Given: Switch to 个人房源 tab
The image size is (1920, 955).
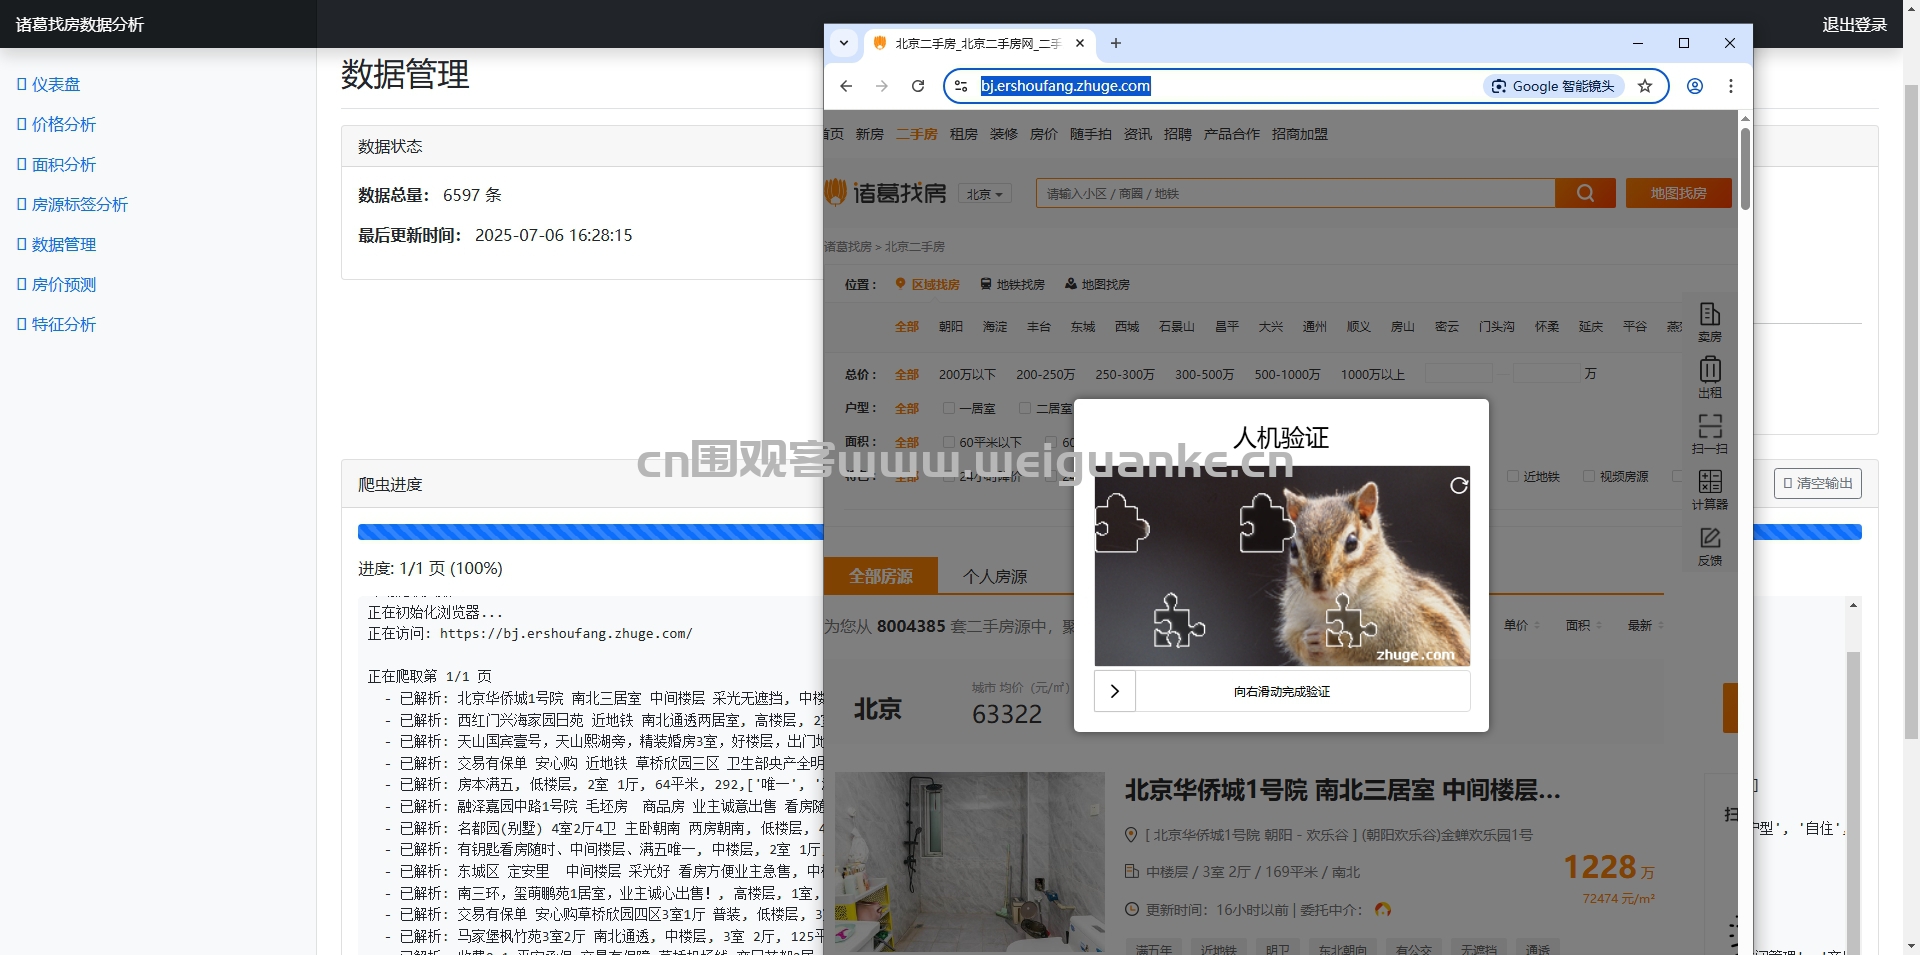Looking at the screenshot, I should point(995,576).
